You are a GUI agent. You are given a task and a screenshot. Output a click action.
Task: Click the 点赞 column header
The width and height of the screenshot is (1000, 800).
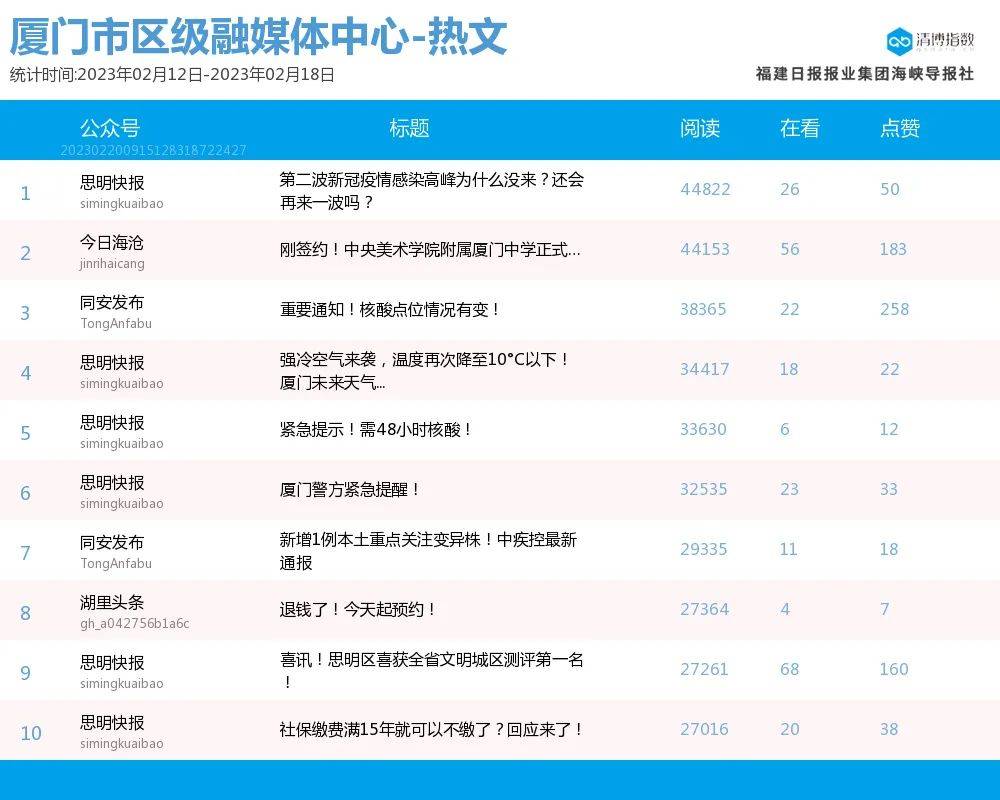pyautogui.click(x=900, y=128)
